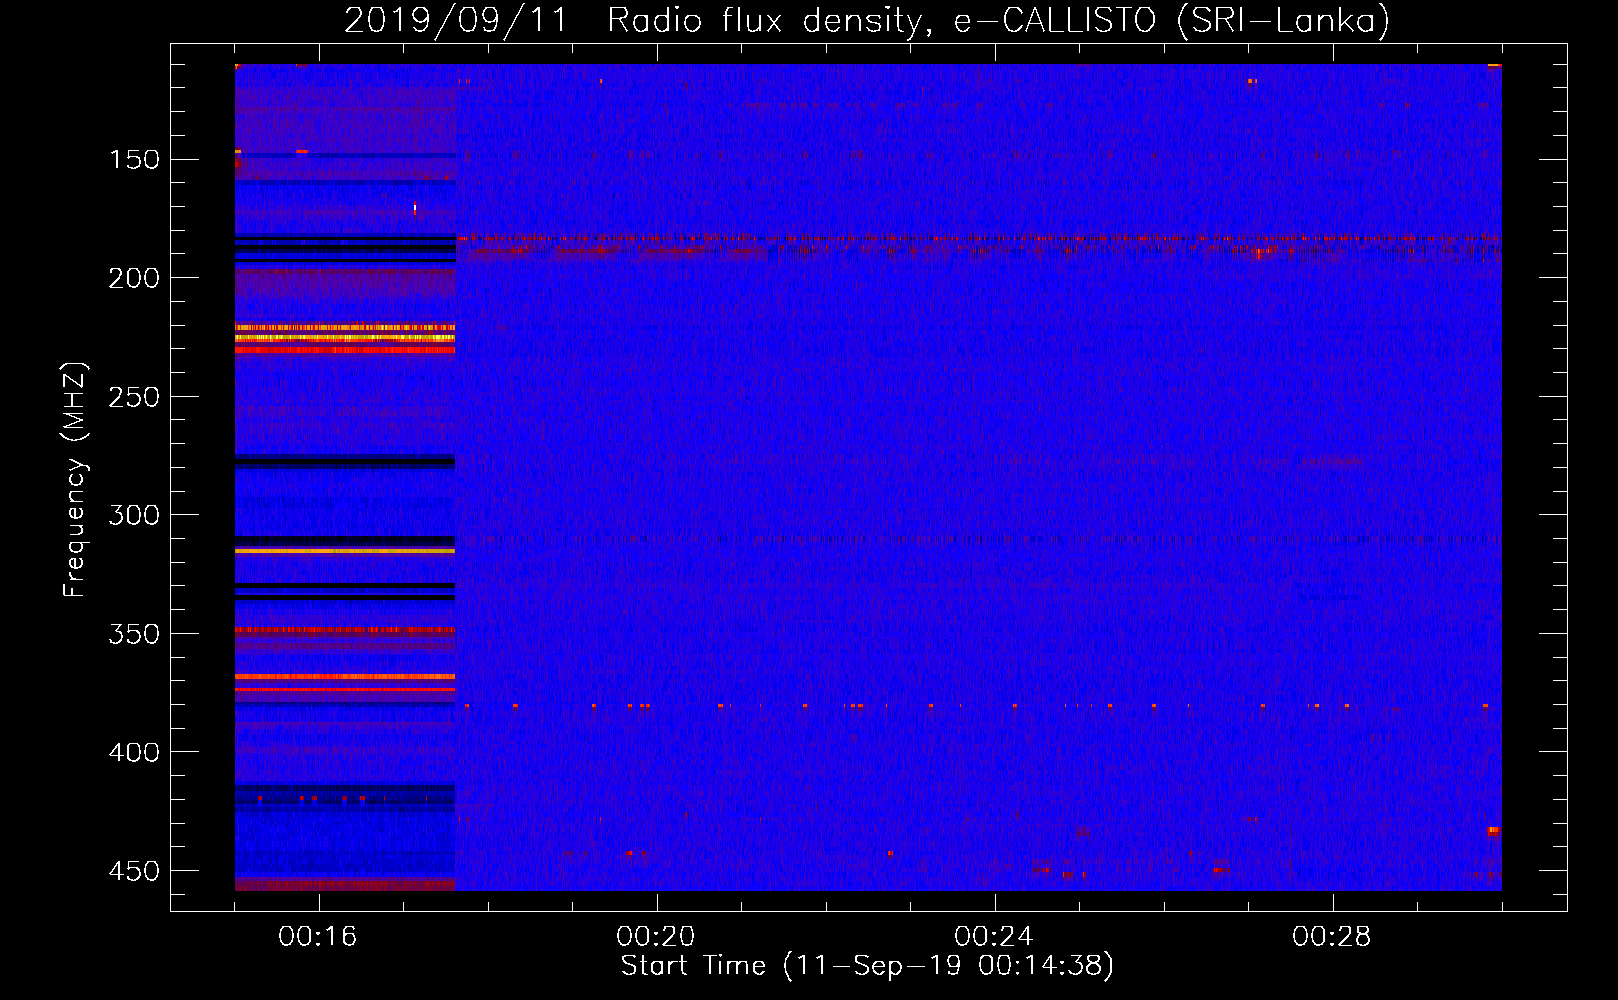Click the '200' frequency tick label
This screenshot has height=1000, width=1618.
[134, 278]
